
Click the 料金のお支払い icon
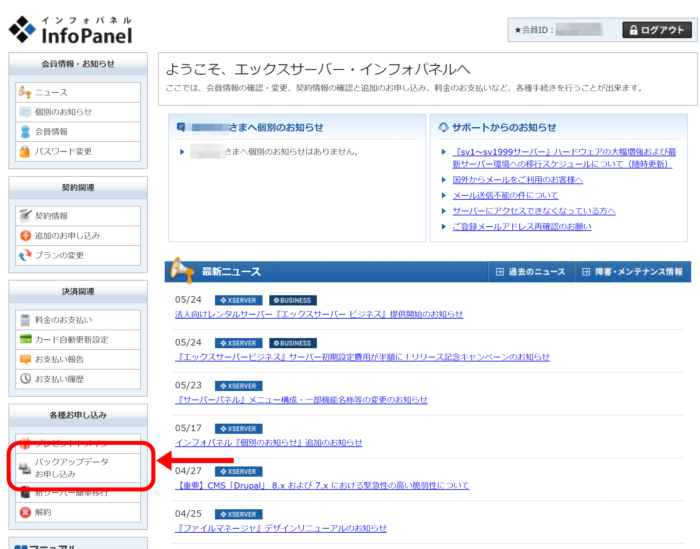click(26, 319)
